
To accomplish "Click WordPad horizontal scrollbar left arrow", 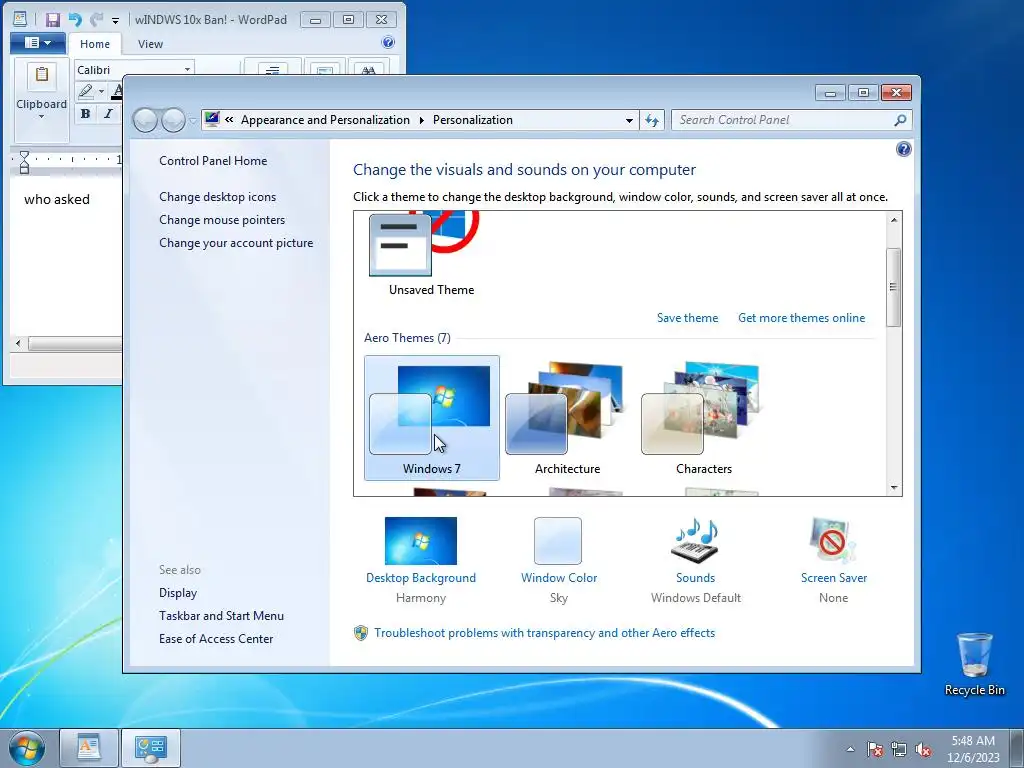I will point(18,343).
